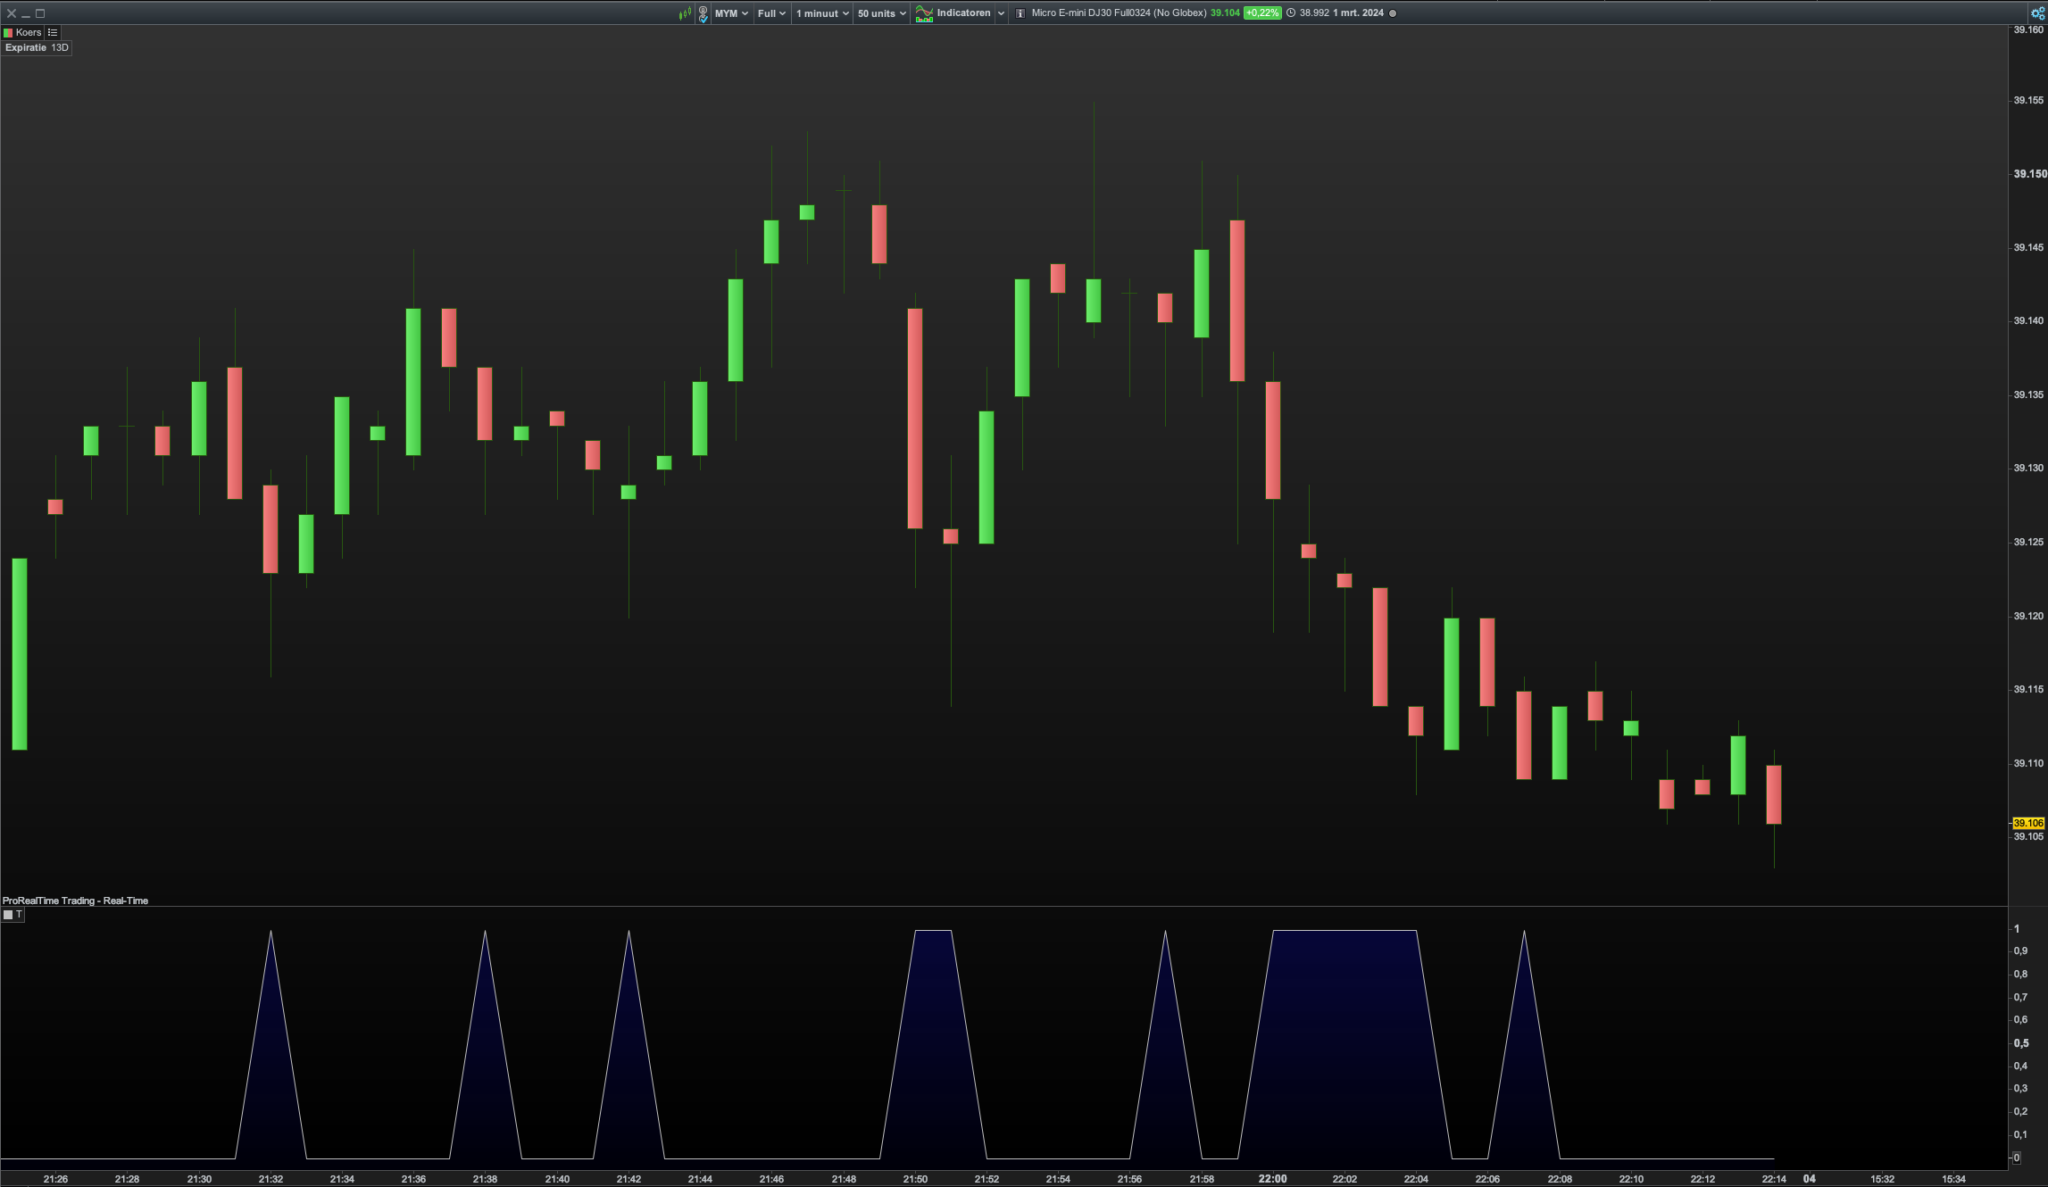Viewport: 2048px width, 1187px height.
Task: Click the candlestick chart style icon
Action: (x=685, y=13)
